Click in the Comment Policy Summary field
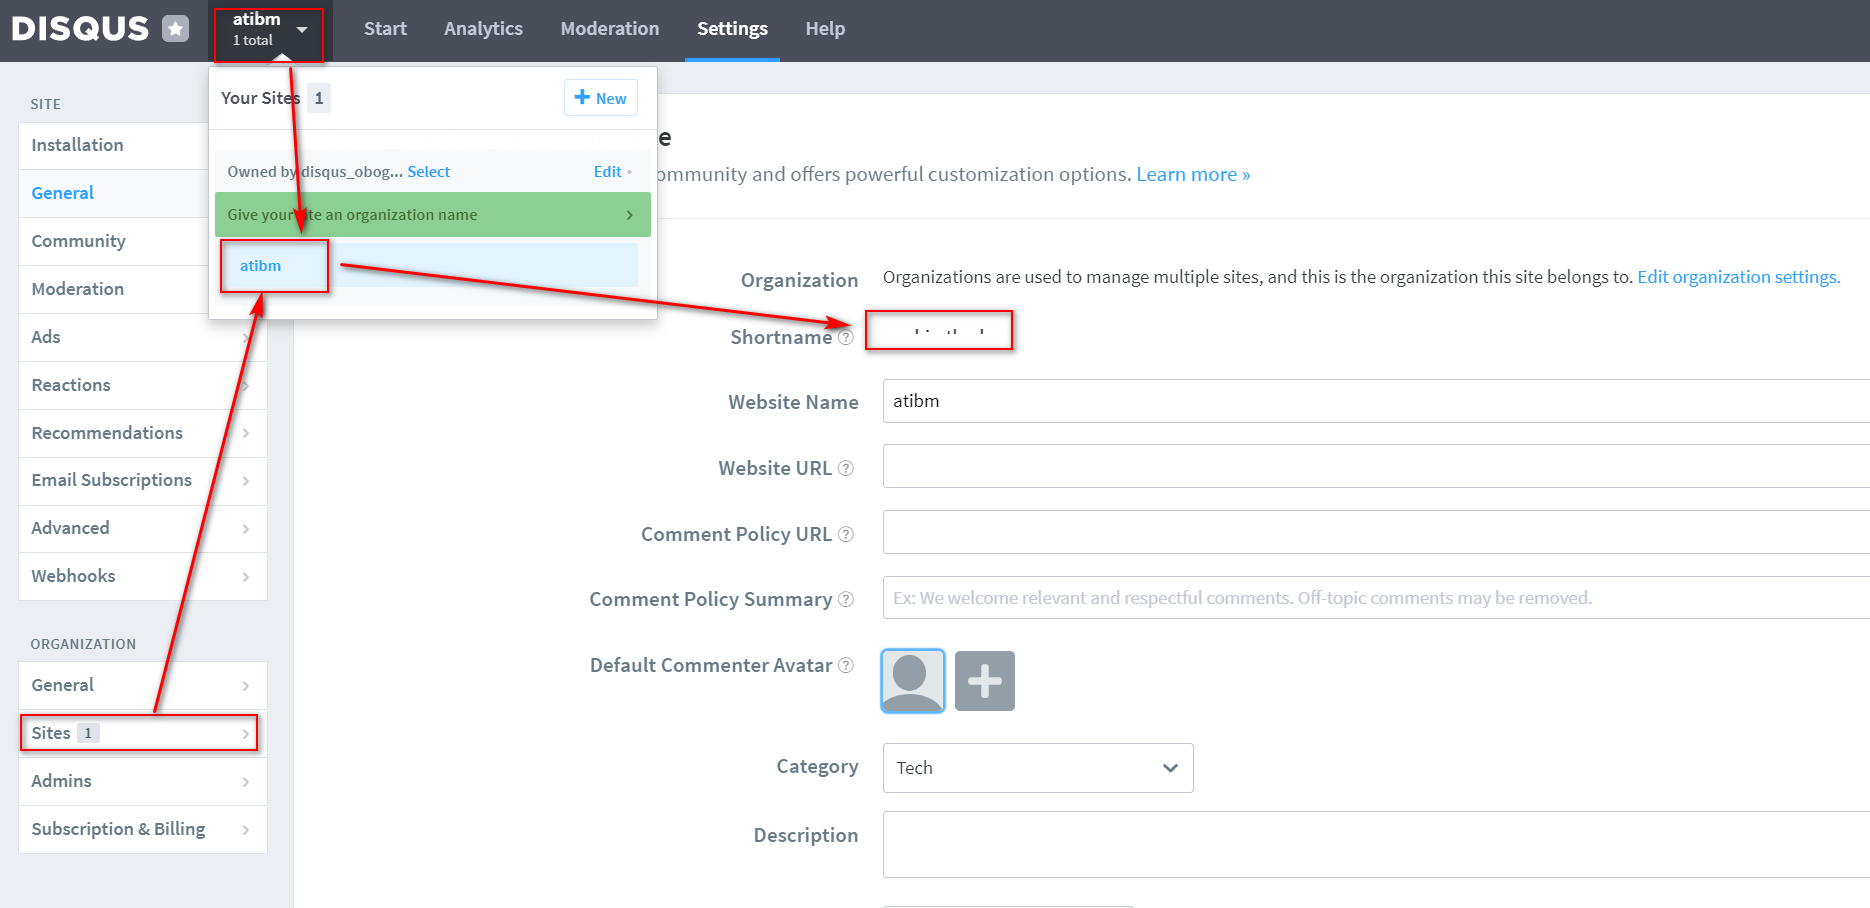This screenshot has height=908, width=1870. [1376, 598]
